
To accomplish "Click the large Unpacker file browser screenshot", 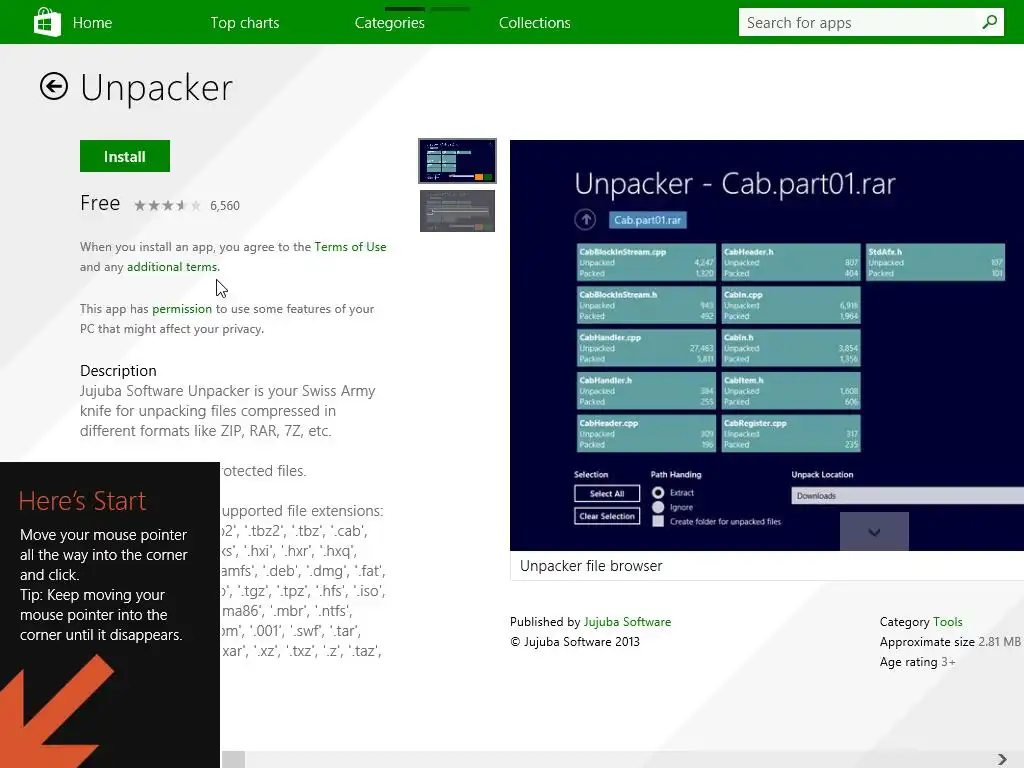I will [767, 345].
